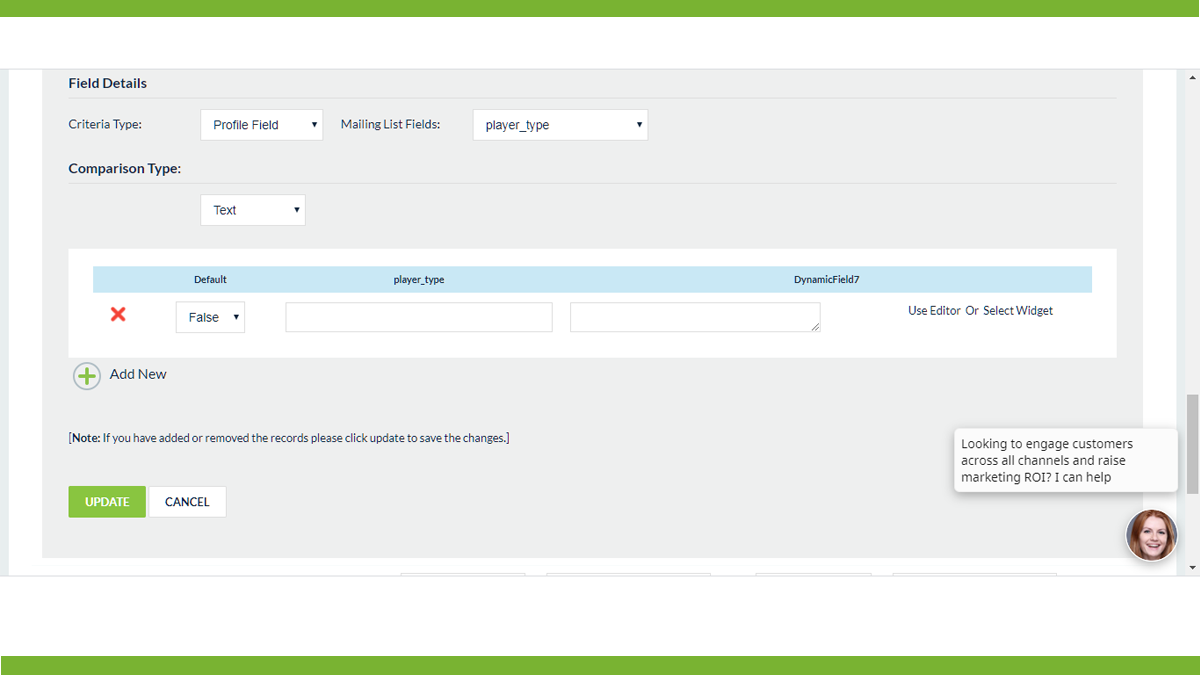This screenshot has height=675, width=1200.
Task: Click the player_type column header
Action: point(419,279)
